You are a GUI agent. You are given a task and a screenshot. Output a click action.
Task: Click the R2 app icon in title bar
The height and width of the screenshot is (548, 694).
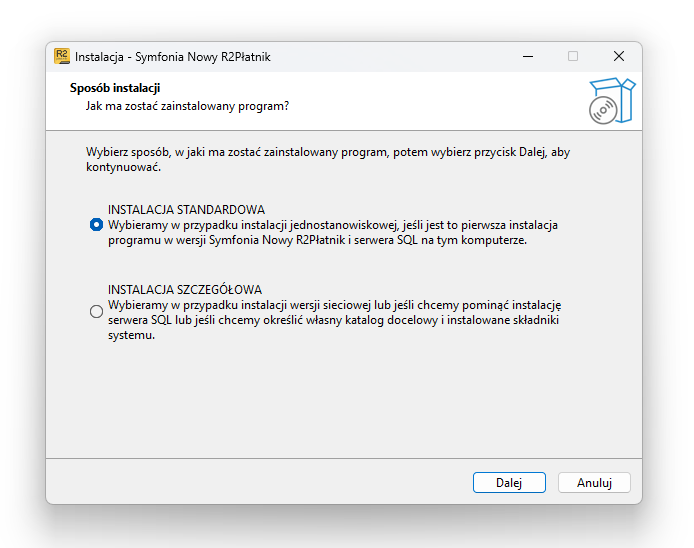[62, 56]
